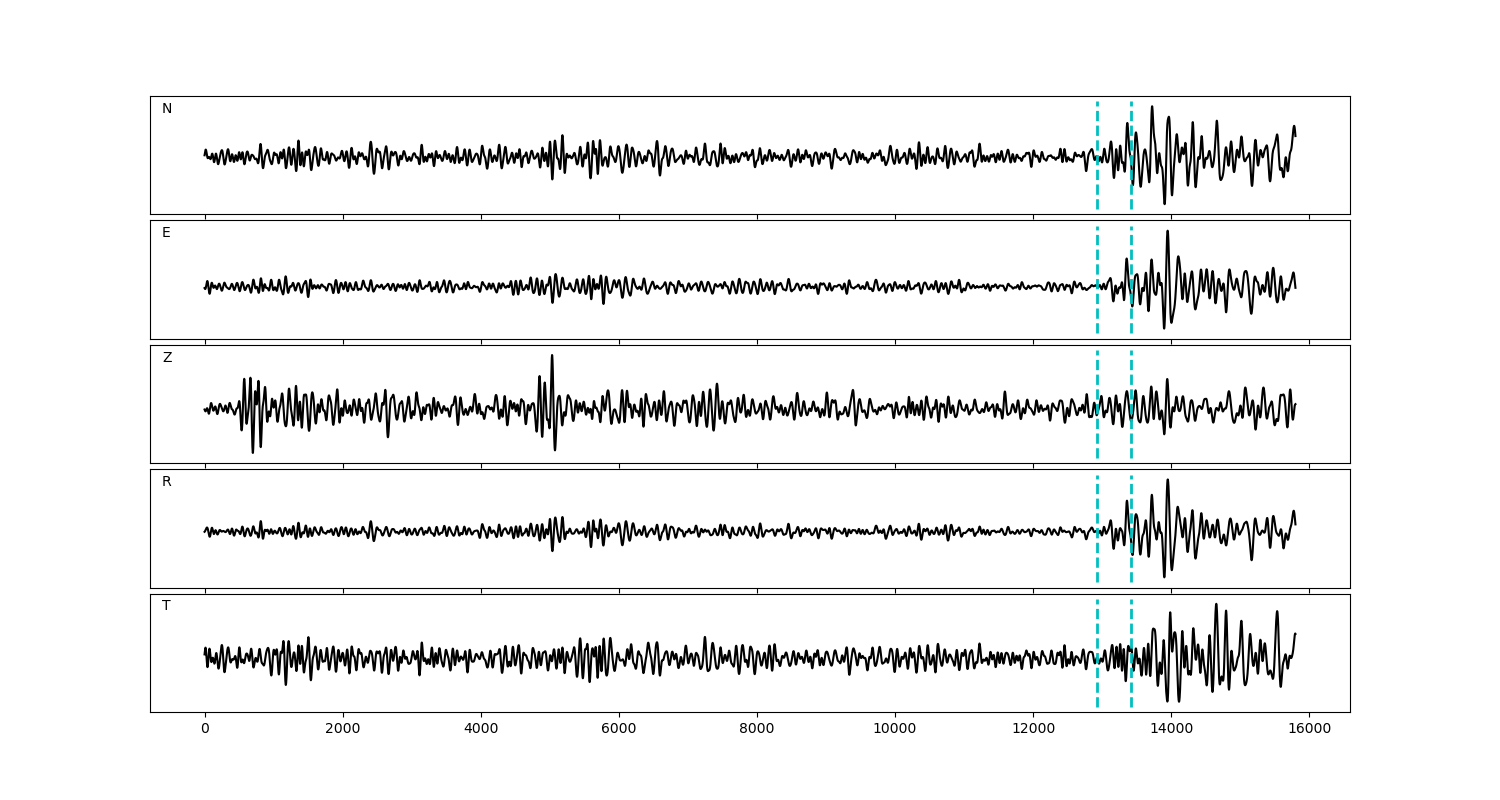Click the 2000 x-axis tick label
Viewport: 1500px width, 800px height.
(343, 730)
